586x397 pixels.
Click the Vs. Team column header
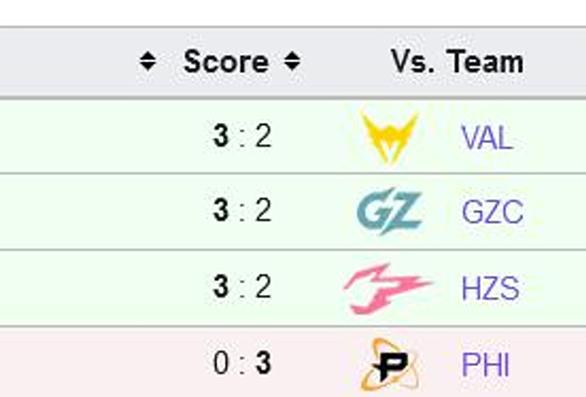click(x=457, y=62)
